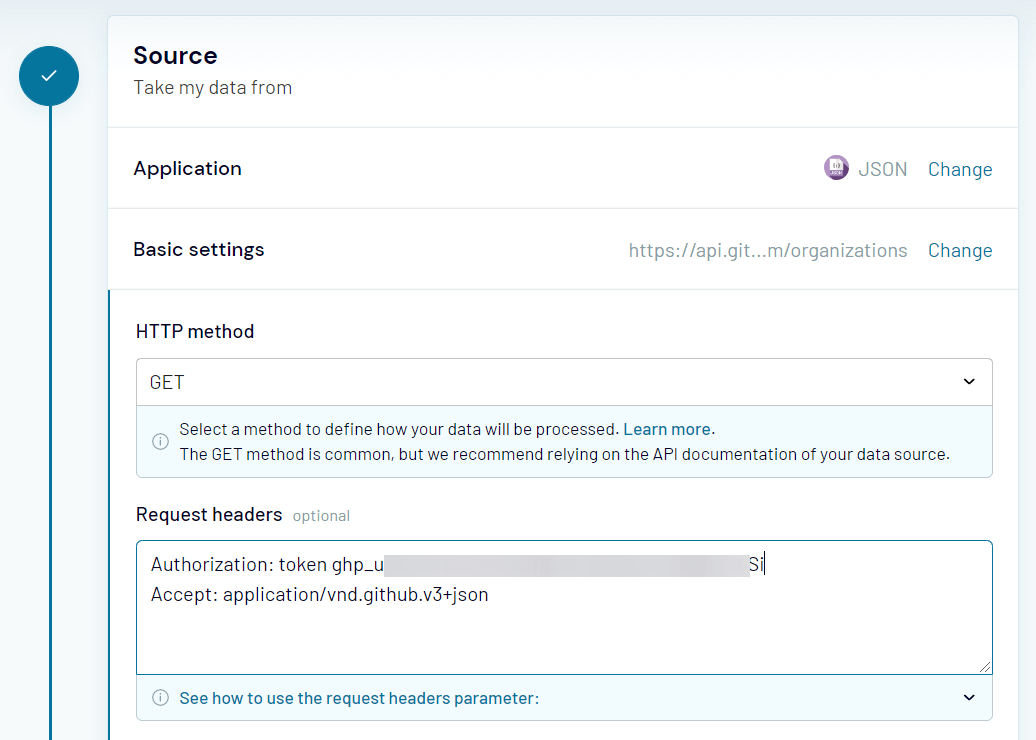Click the api.git...m/organizations URL text

(767, 250)
